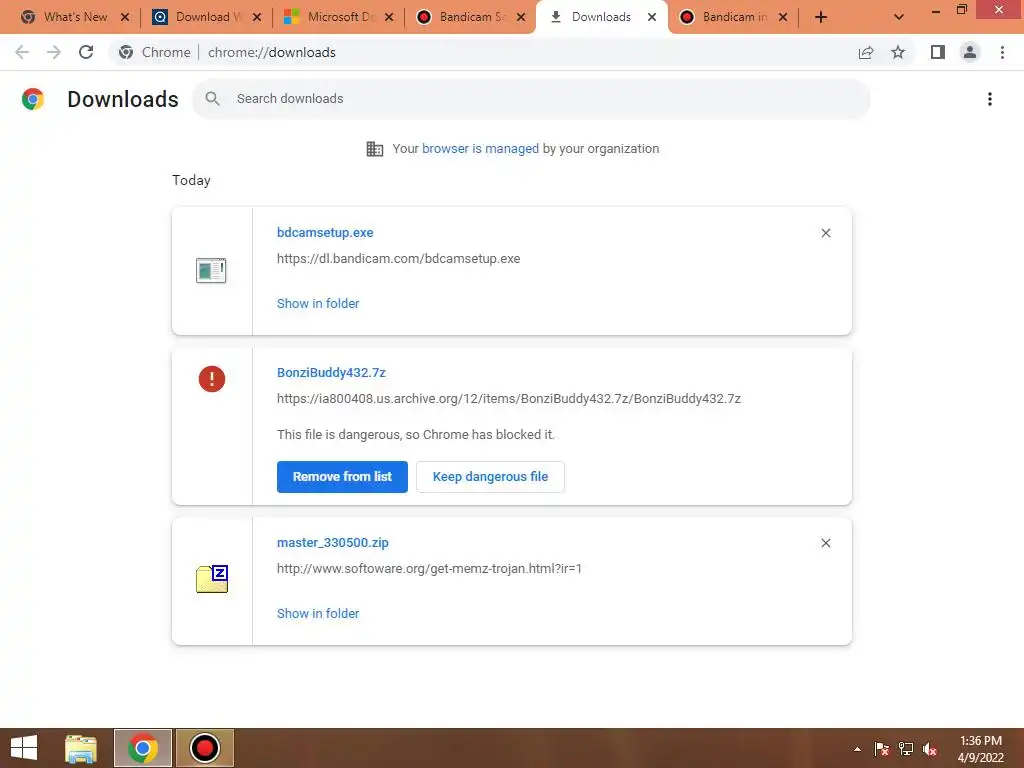This screenshot has width=1024, height=768.
Task: Bookmark this tab with the star icon
Action: pos(898,52)
